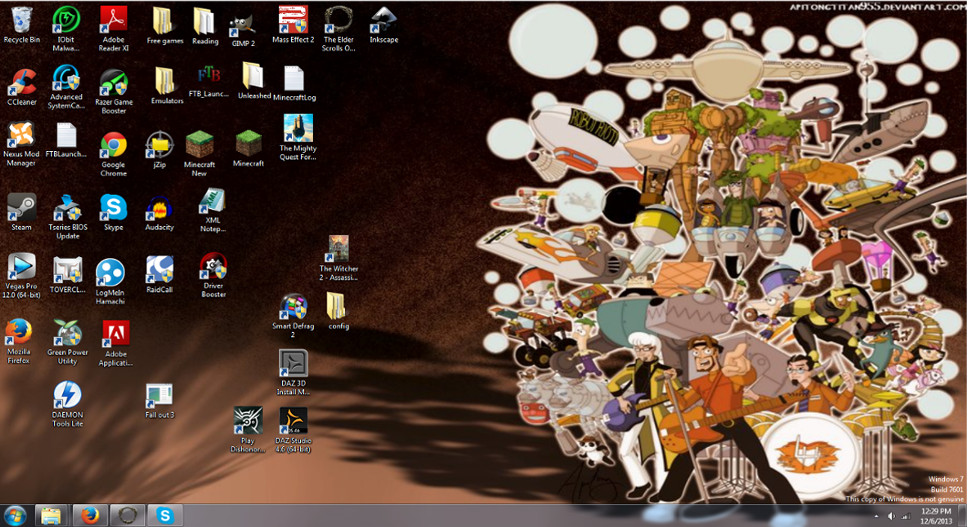Select the DAEMON Tools Lite icon
Screen dimensions: 968x527
(x=67, y=404)
